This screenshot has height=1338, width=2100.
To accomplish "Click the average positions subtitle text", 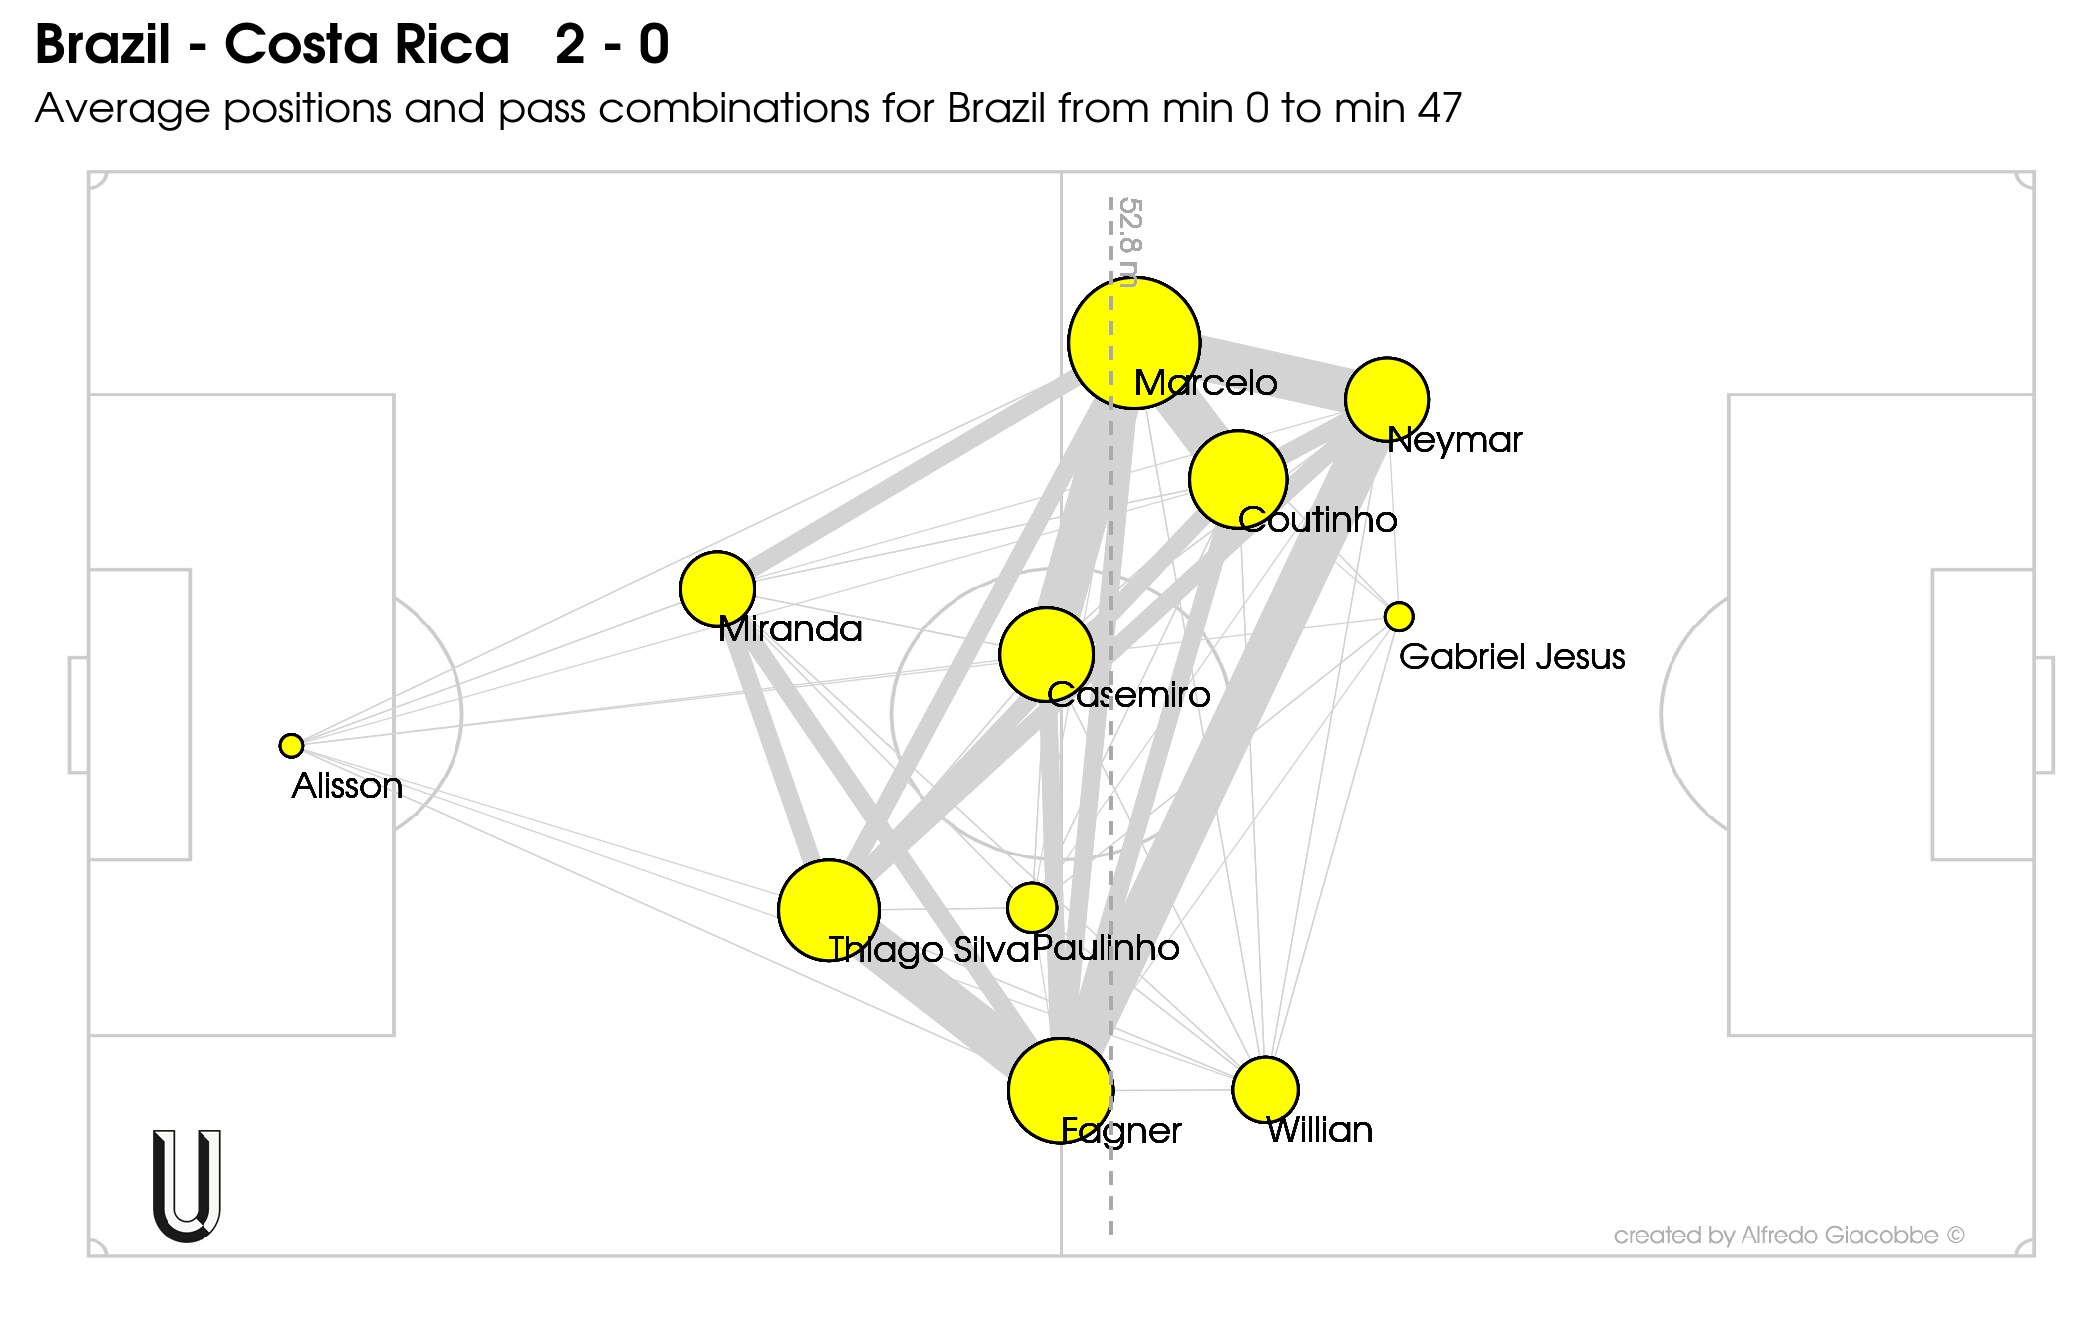I will point(748,108).
